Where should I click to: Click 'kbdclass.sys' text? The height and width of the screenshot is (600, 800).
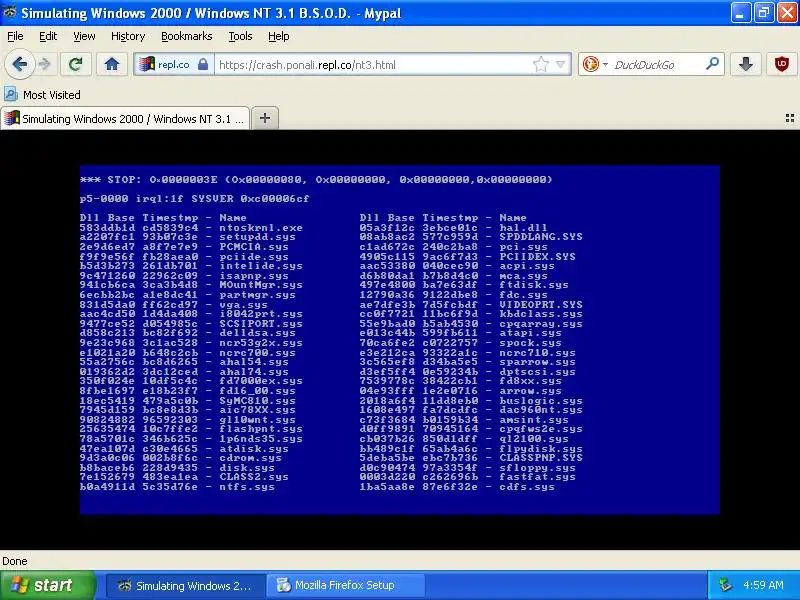pos(541,314)
